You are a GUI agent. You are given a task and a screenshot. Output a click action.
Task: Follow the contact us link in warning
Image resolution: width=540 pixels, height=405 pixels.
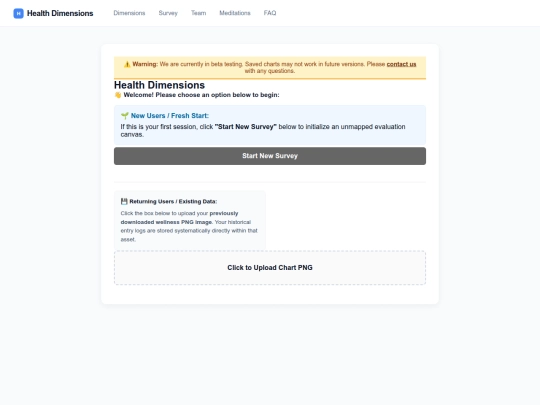pyautogui.click(x=401, y=64)
